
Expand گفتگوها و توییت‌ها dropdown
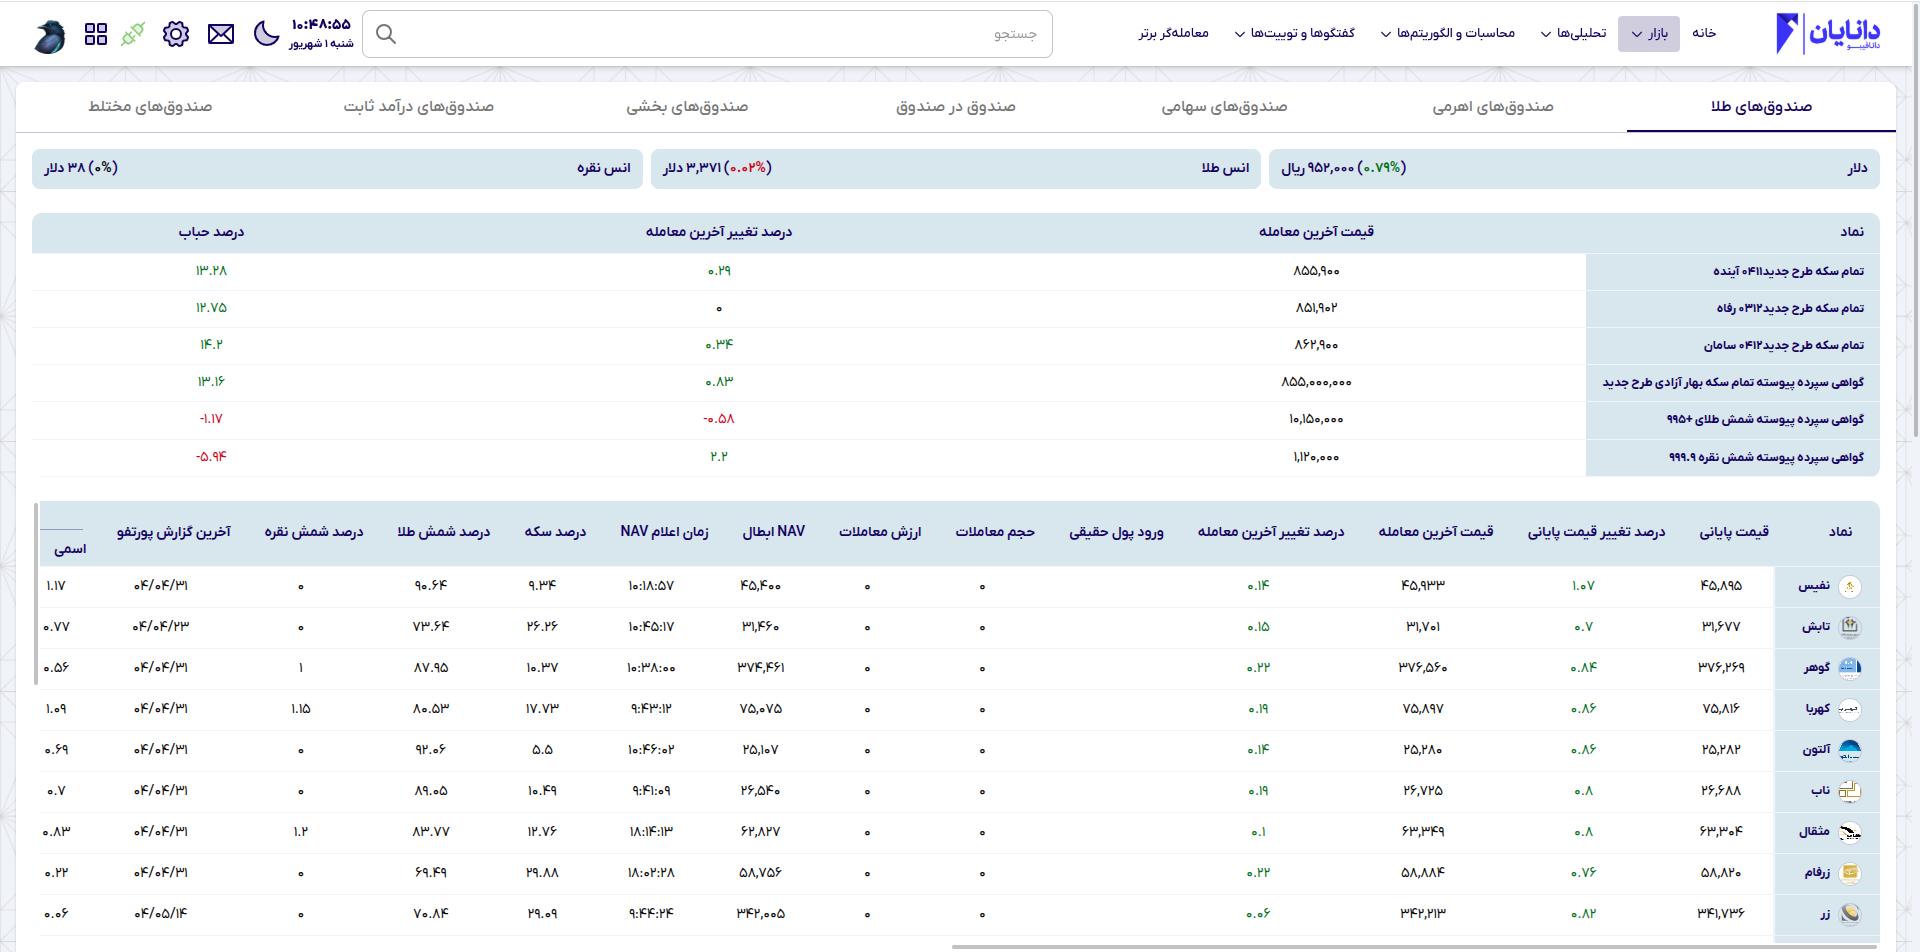tap(1294, 33)
